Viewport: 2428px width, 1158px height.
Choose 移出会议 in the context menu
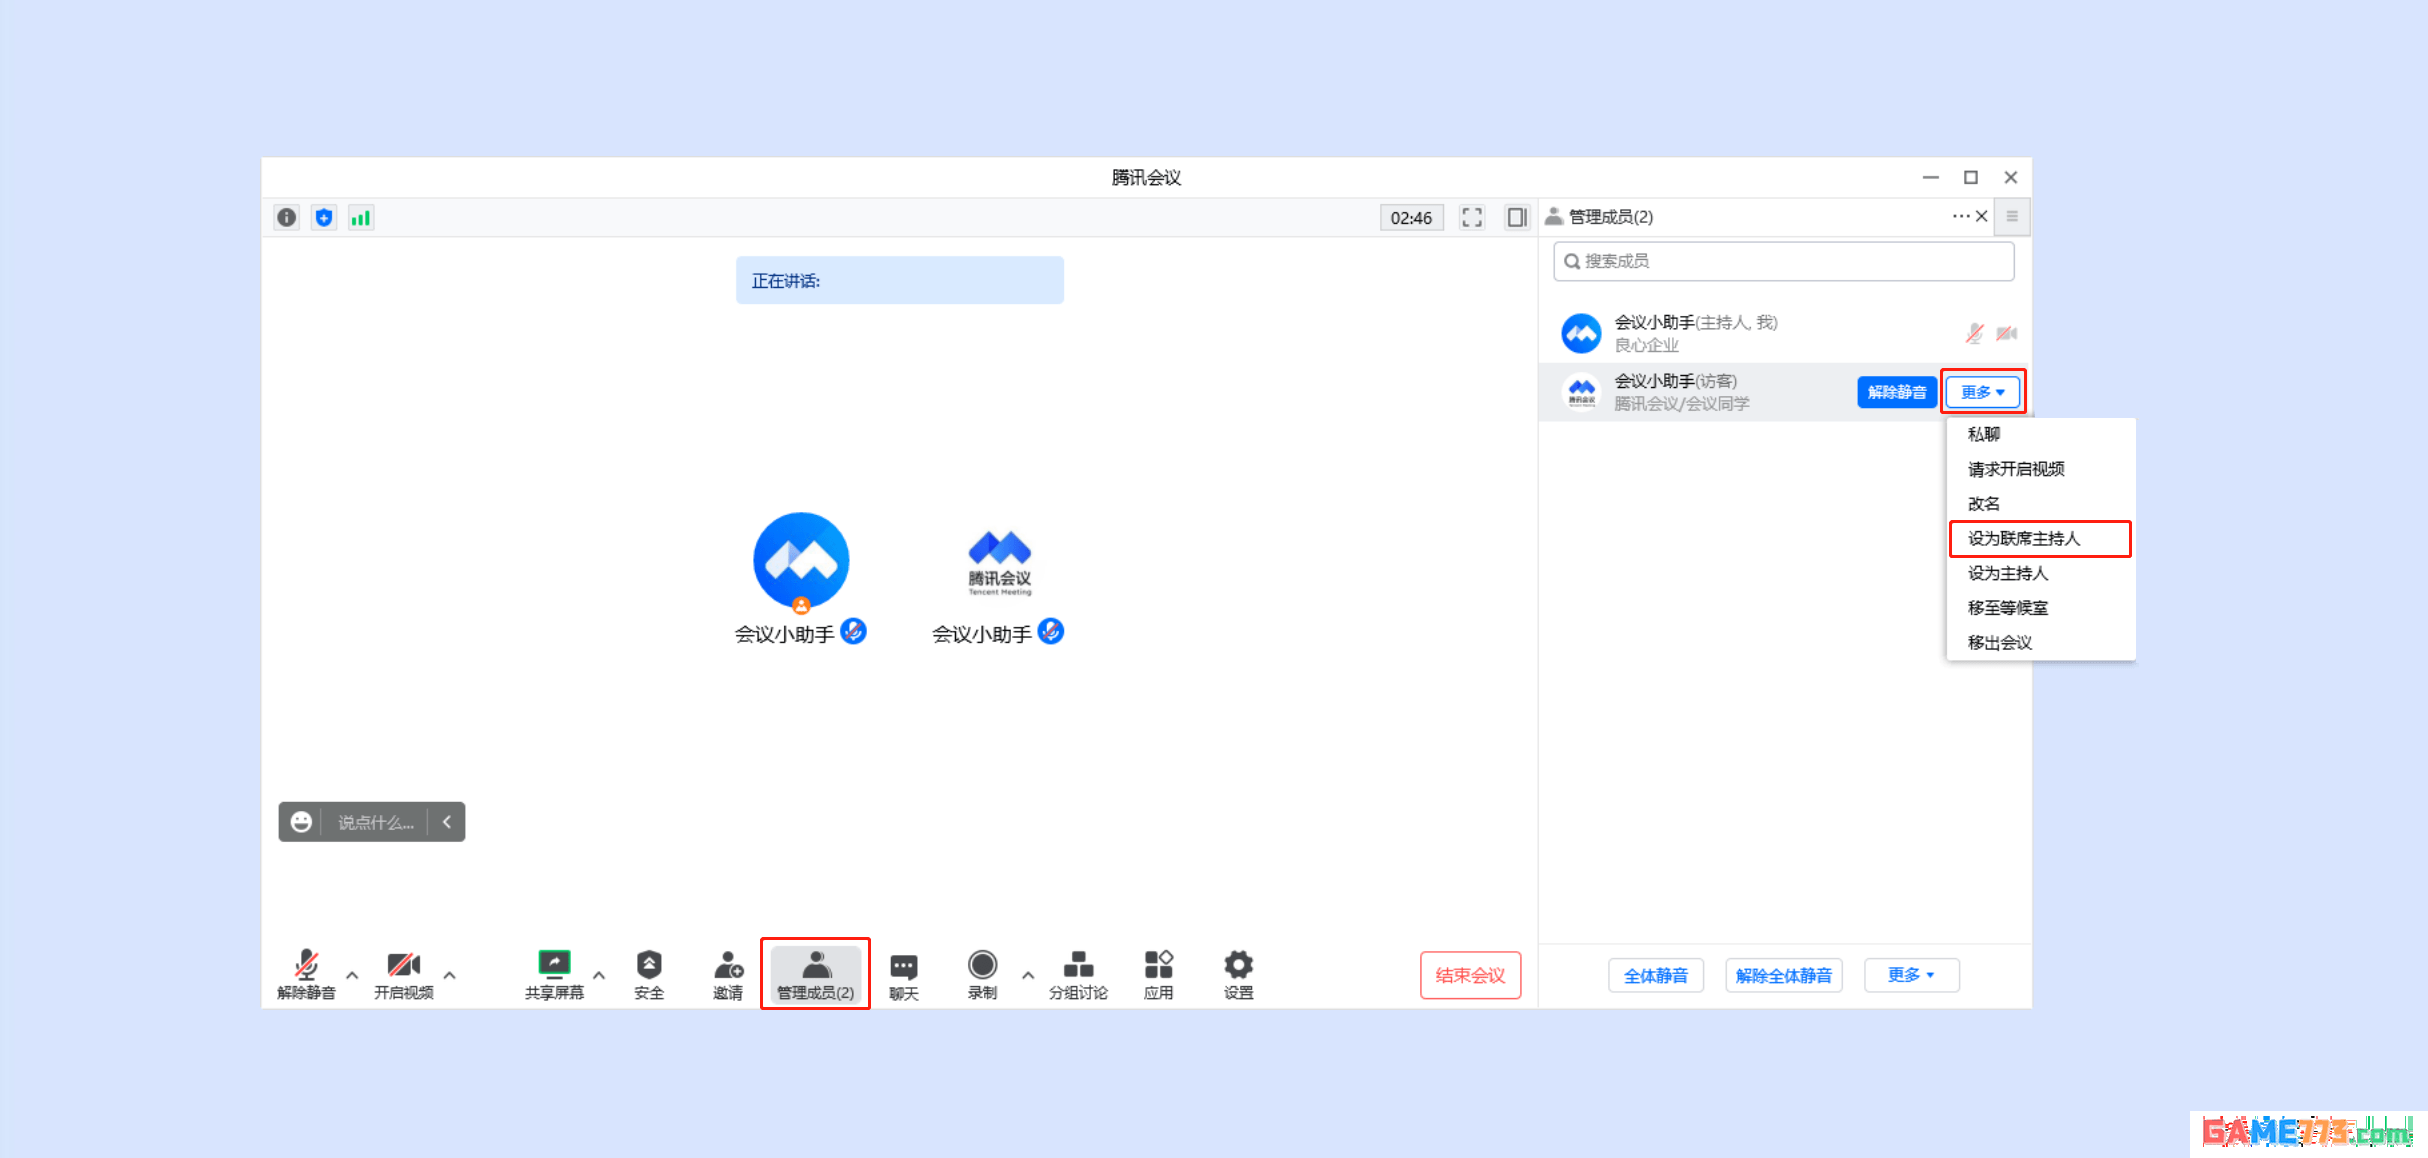(2000, 642)
